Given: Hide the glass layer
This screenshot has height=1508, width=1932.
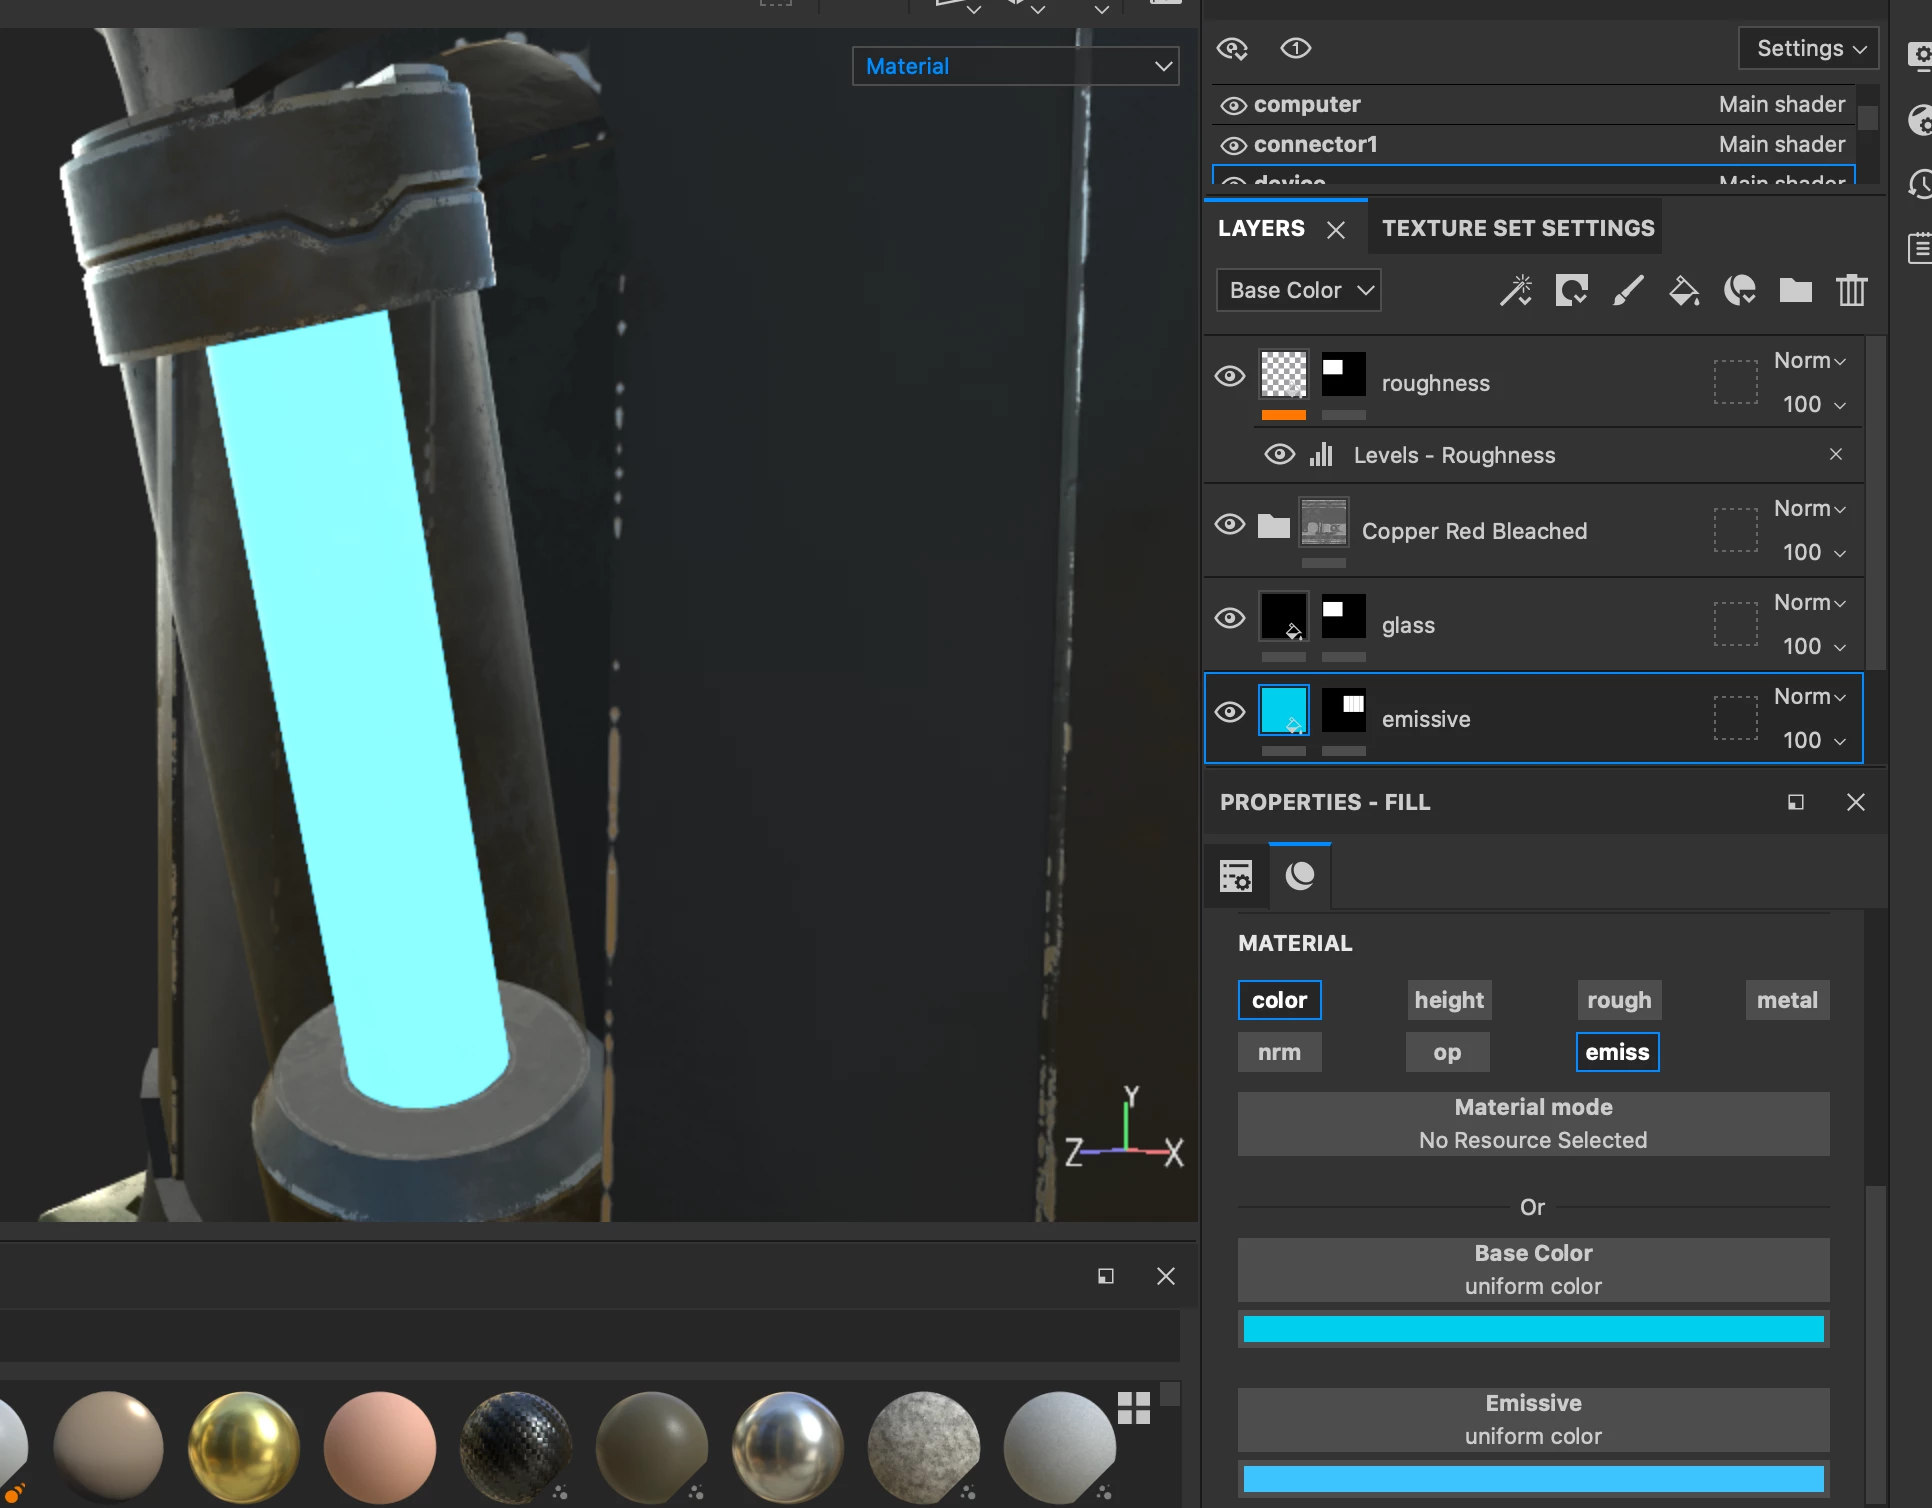Looking at the screenshot, I should [x=1230, y=619].
